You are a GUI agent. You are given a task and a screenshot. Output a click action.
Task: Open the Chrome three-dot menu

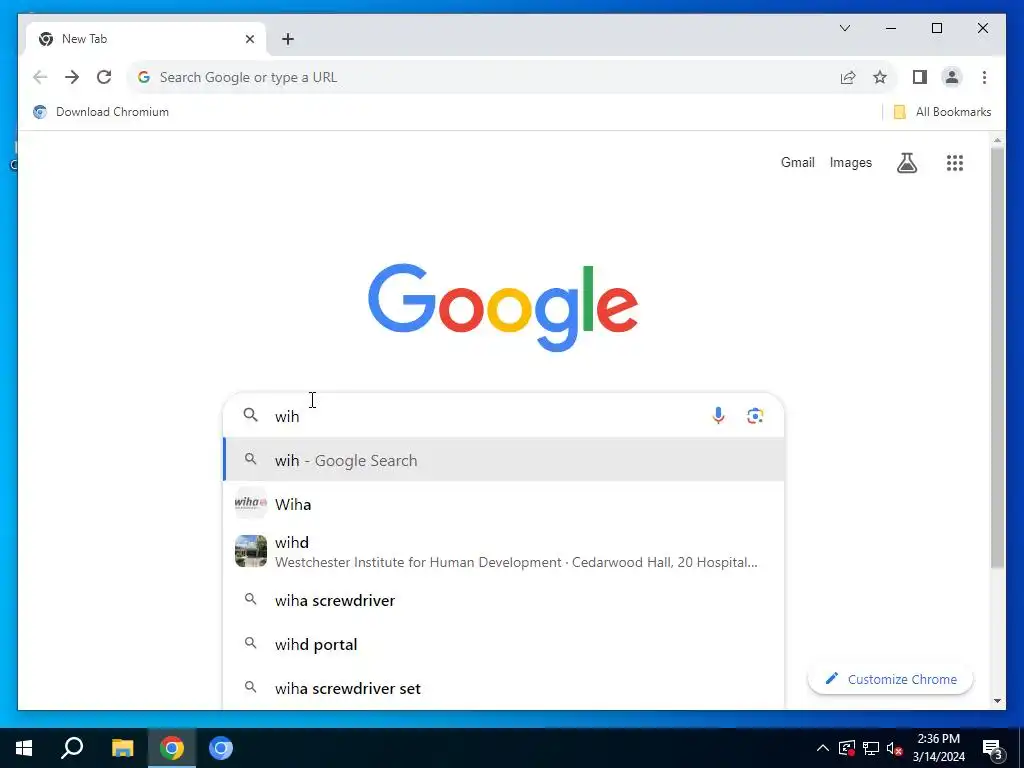(x=984, y=77)
